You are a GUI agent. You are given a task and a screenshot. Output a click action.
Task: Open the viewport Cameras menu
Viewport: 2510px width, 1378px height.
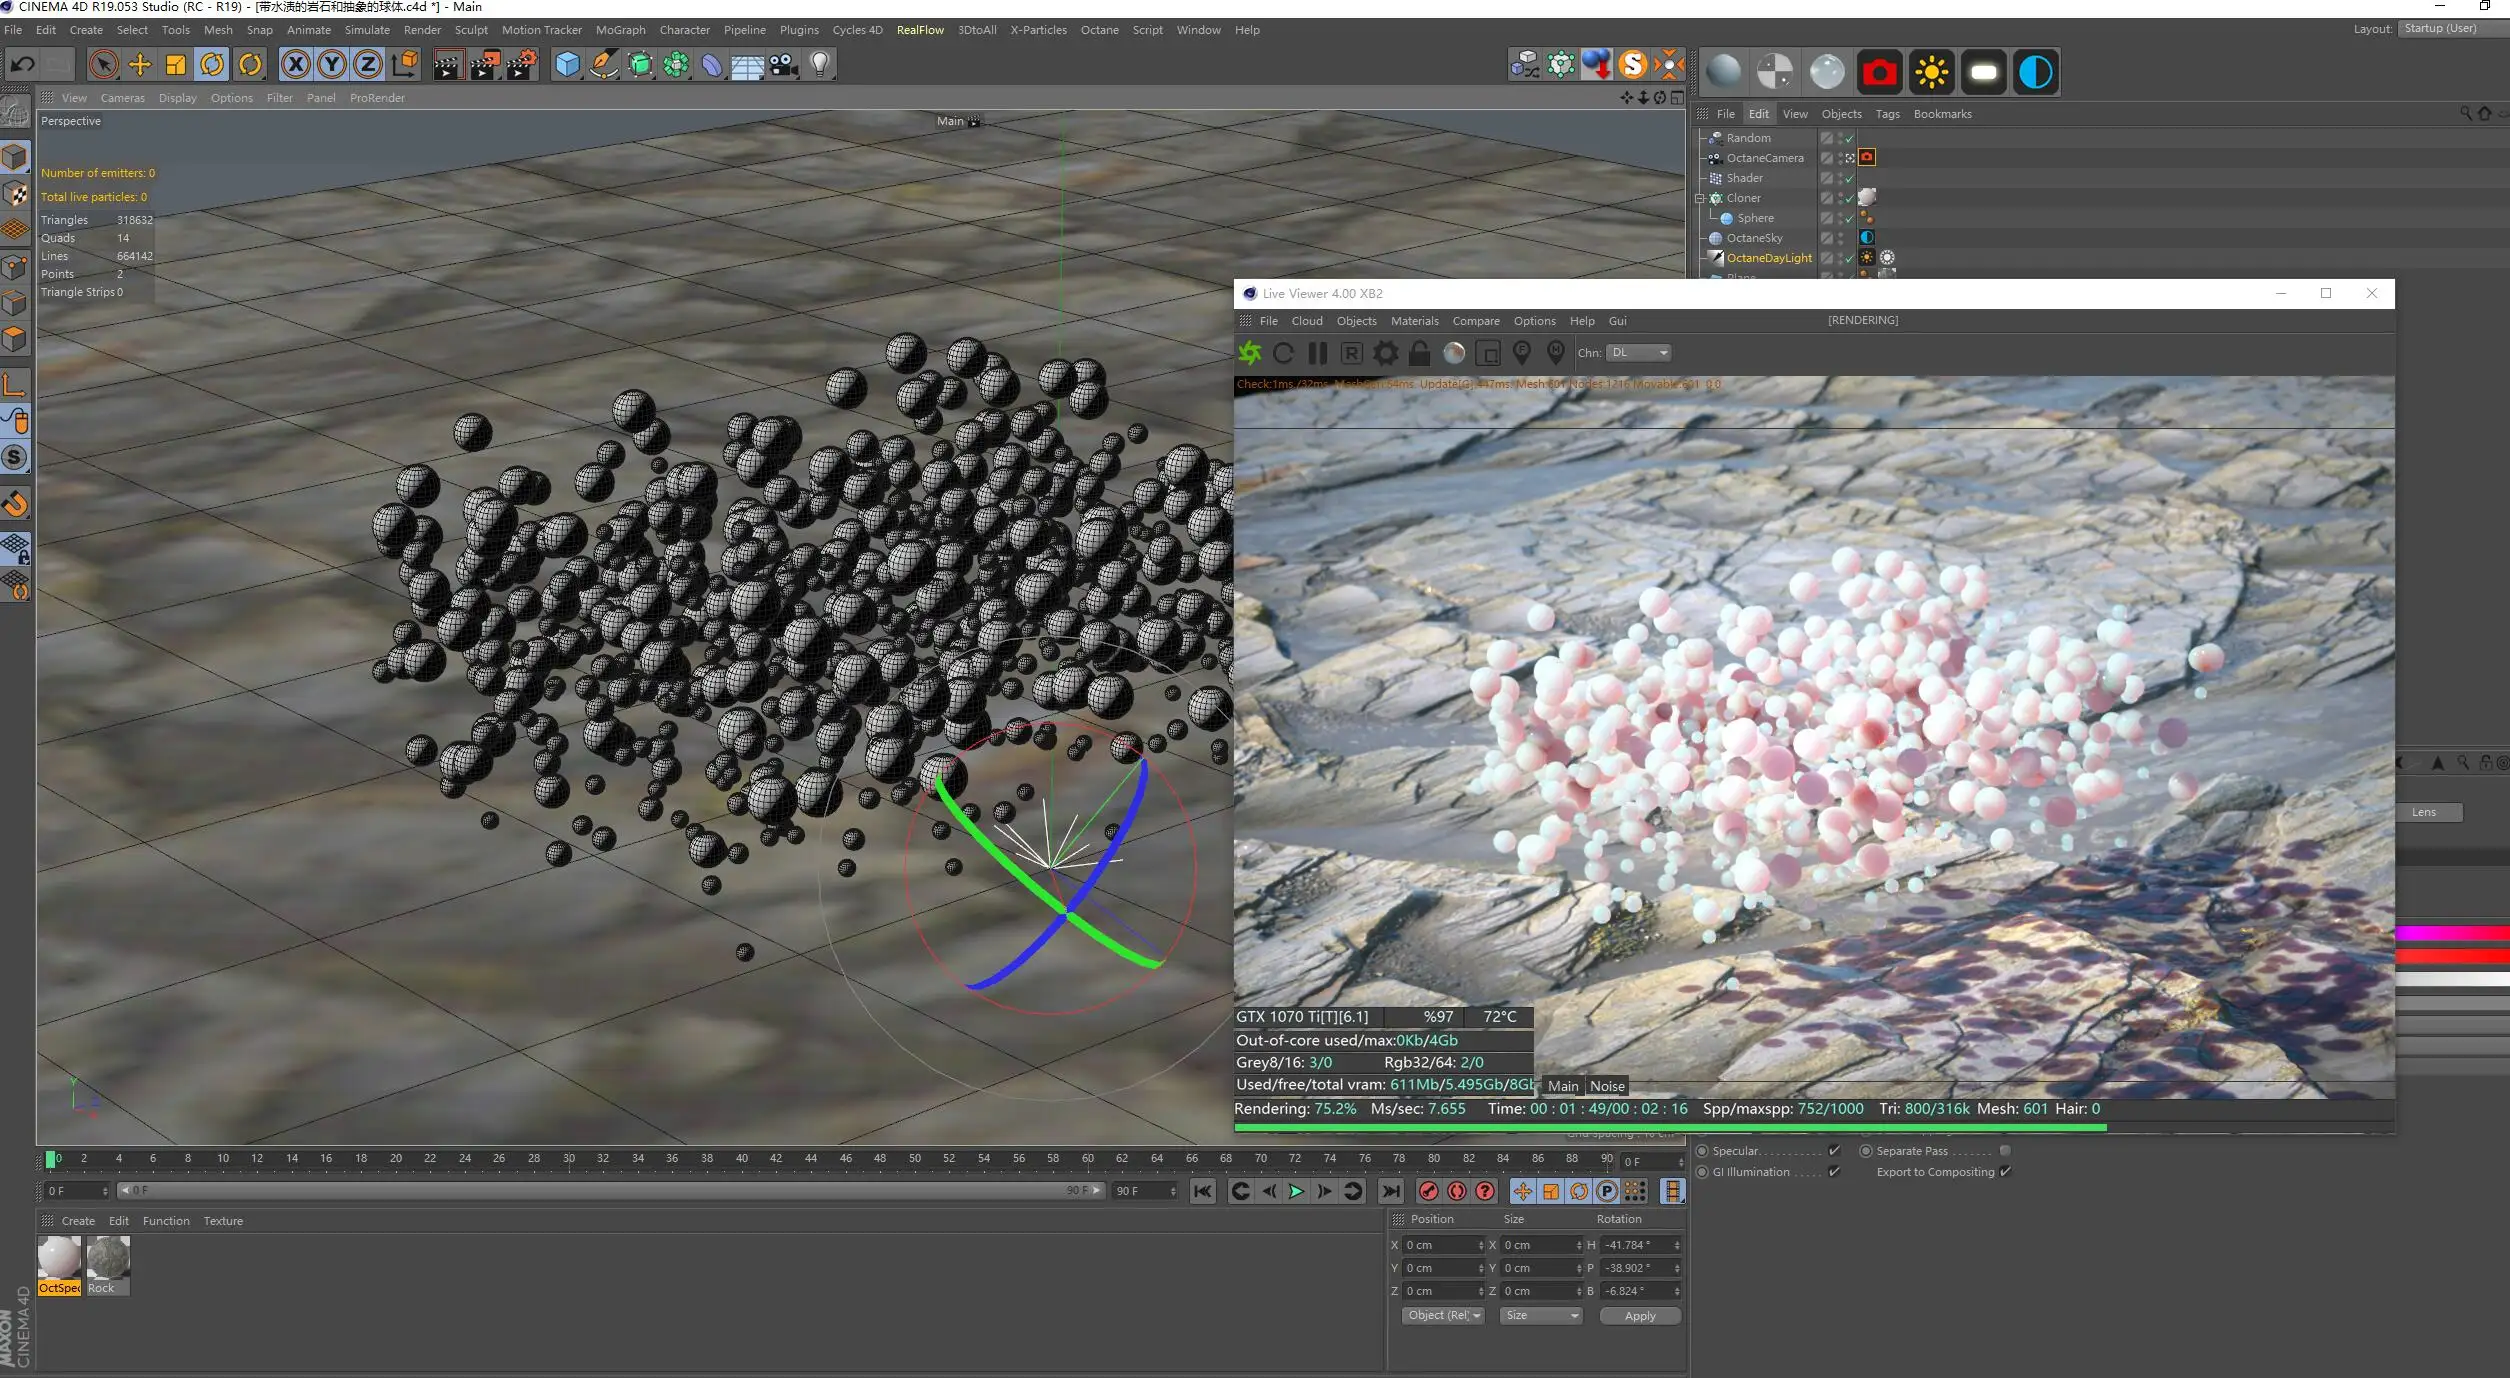point(122,98)
